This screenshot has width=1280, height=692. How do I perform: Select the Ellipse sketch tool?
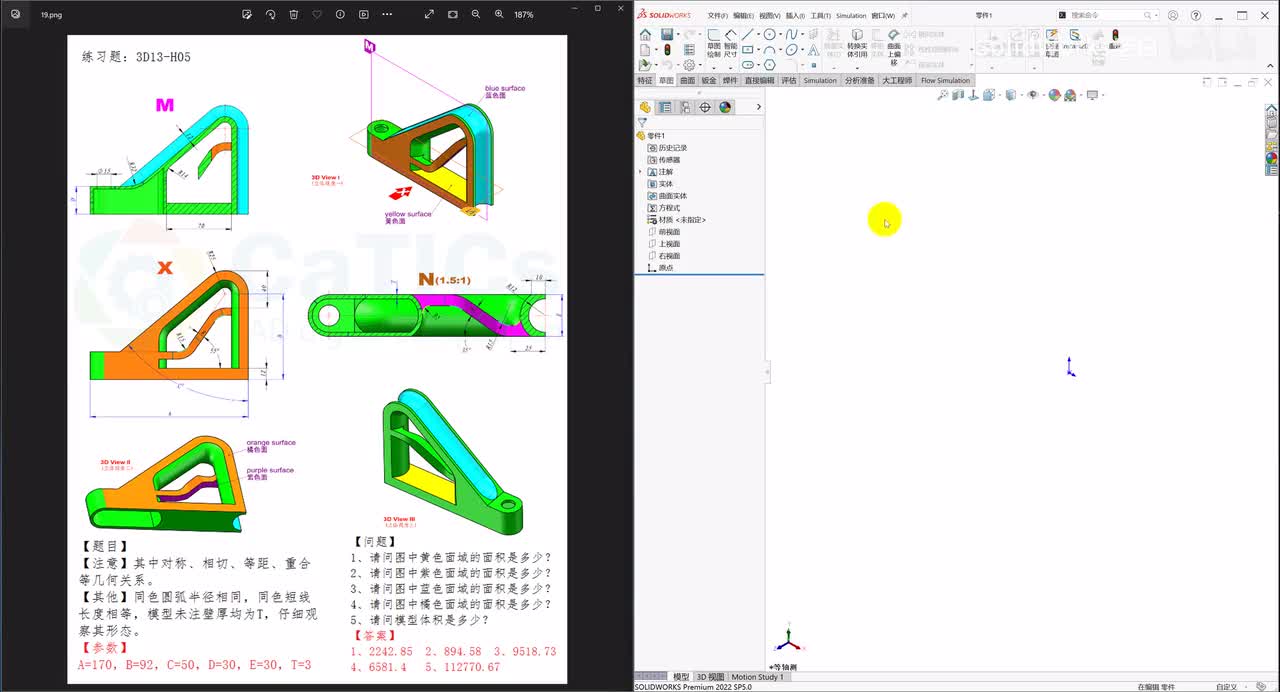pyautogui.click(x=791, y=50)
